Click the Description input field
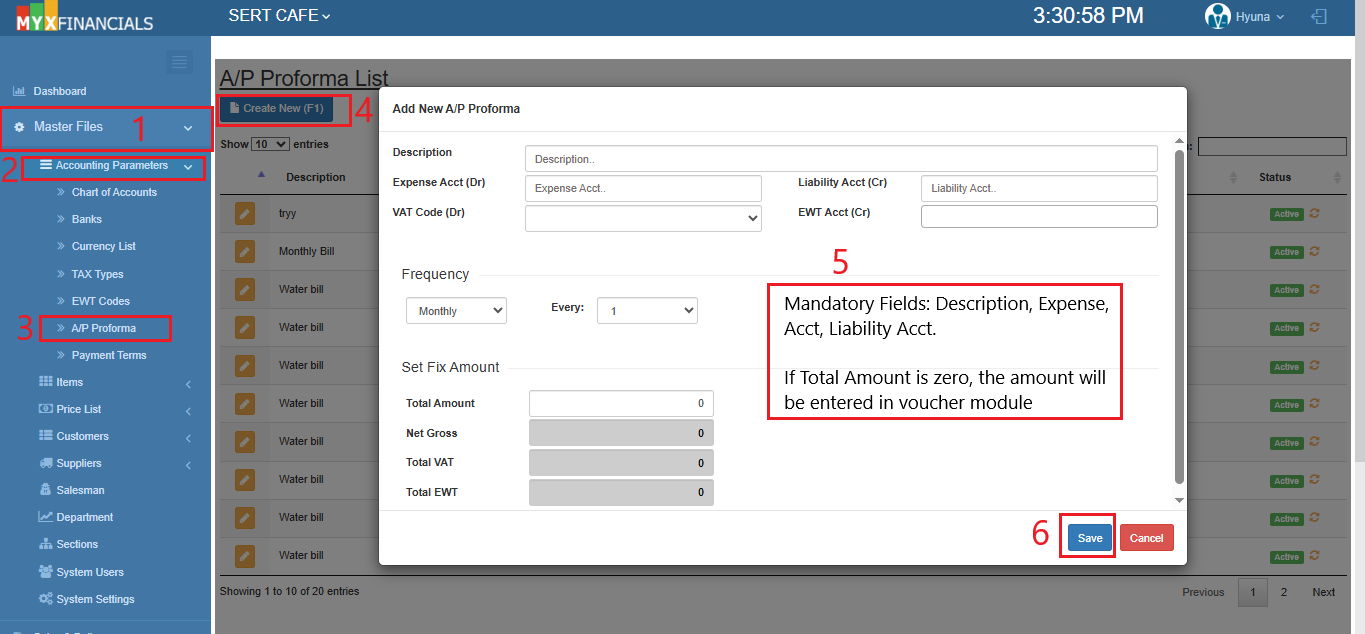Viewport: 1365px width, 634px height. (x=840, y=159)
